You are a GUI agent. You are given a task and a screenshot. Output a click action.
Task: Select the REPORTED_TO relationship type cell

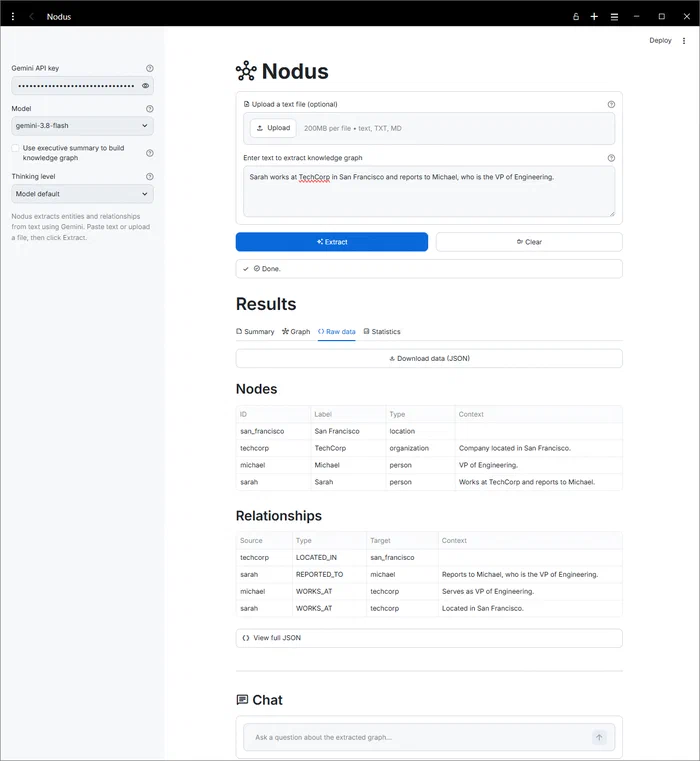point(330,574)
